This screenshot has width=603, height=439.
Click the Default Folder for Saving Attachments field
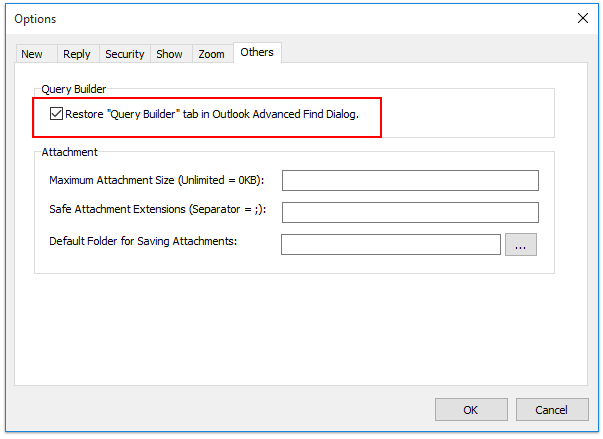coord(390,244)
